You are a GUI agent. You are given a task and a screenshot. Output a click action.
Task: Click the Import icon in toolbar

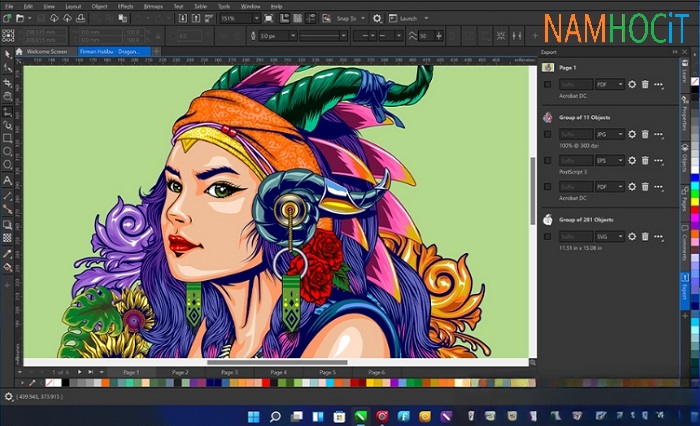click(x=183, y=18)
